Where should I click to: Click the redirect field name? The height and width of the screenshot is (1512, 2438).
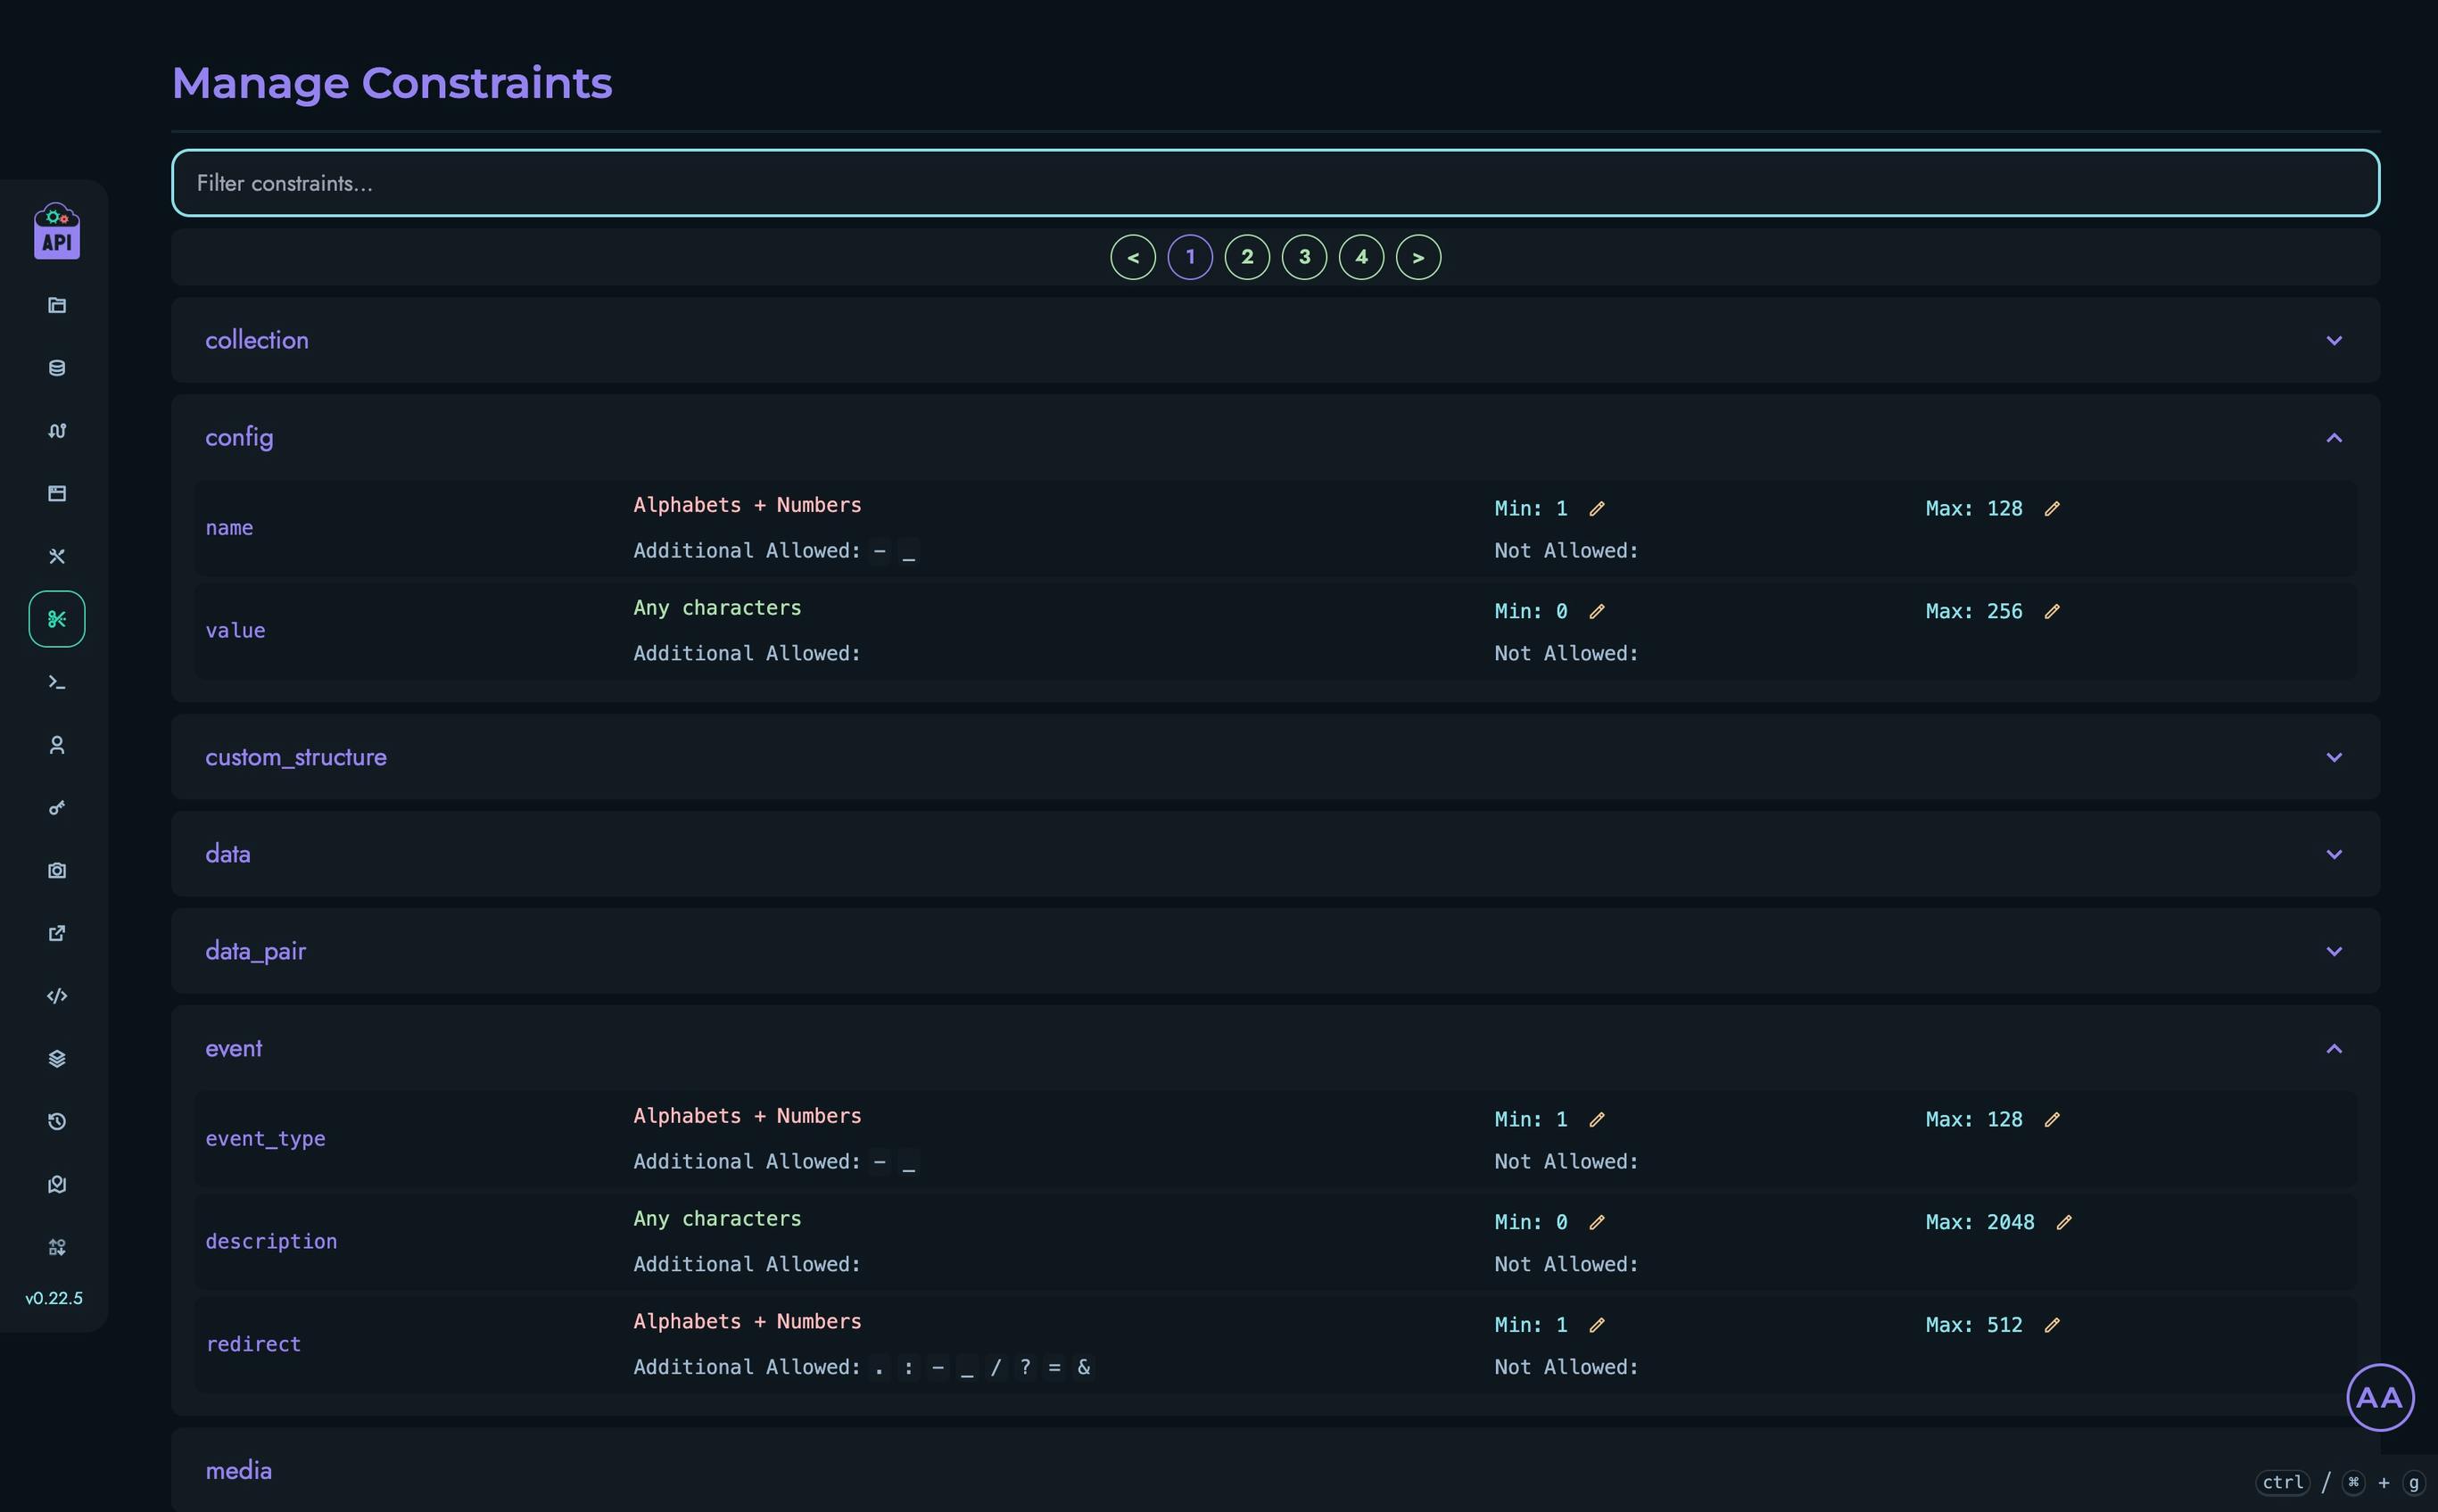point(253,1345)
